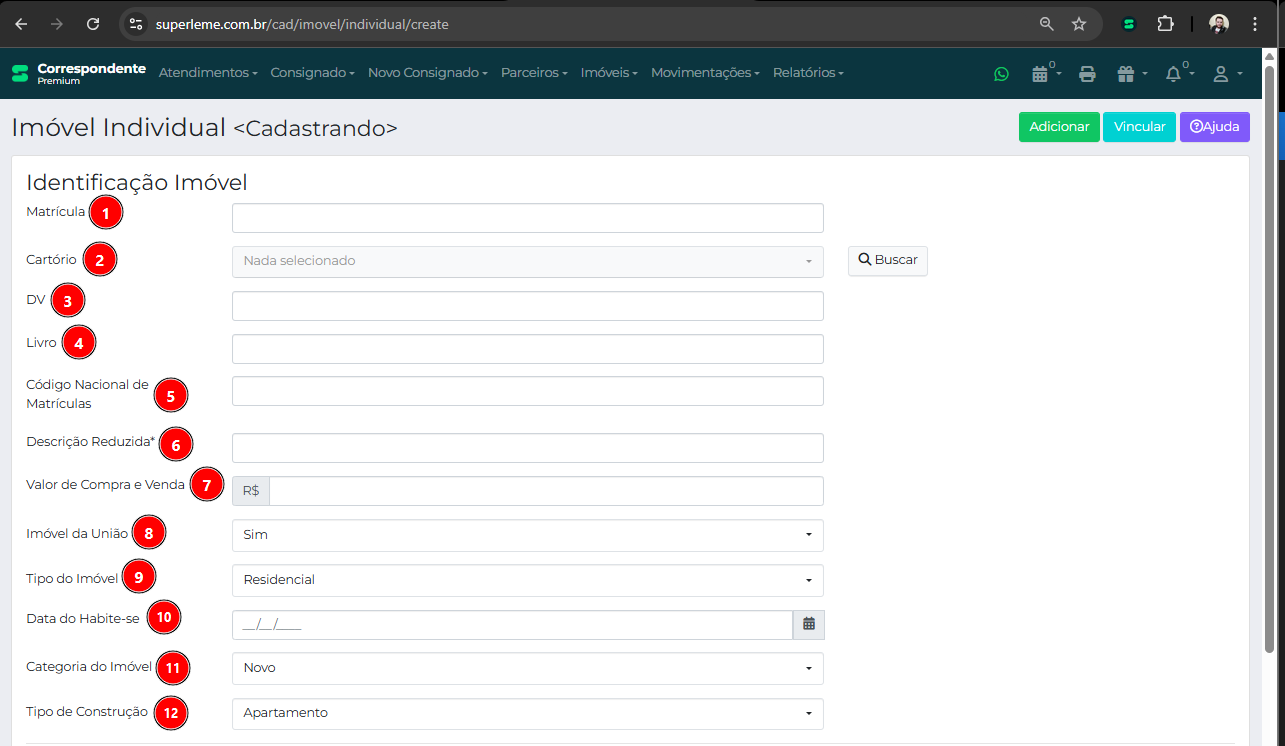The width and height of the screenshot is (1285, 746).
Task: Open the WhatsApp icon in navbar
Action: tap(1001, 74)
